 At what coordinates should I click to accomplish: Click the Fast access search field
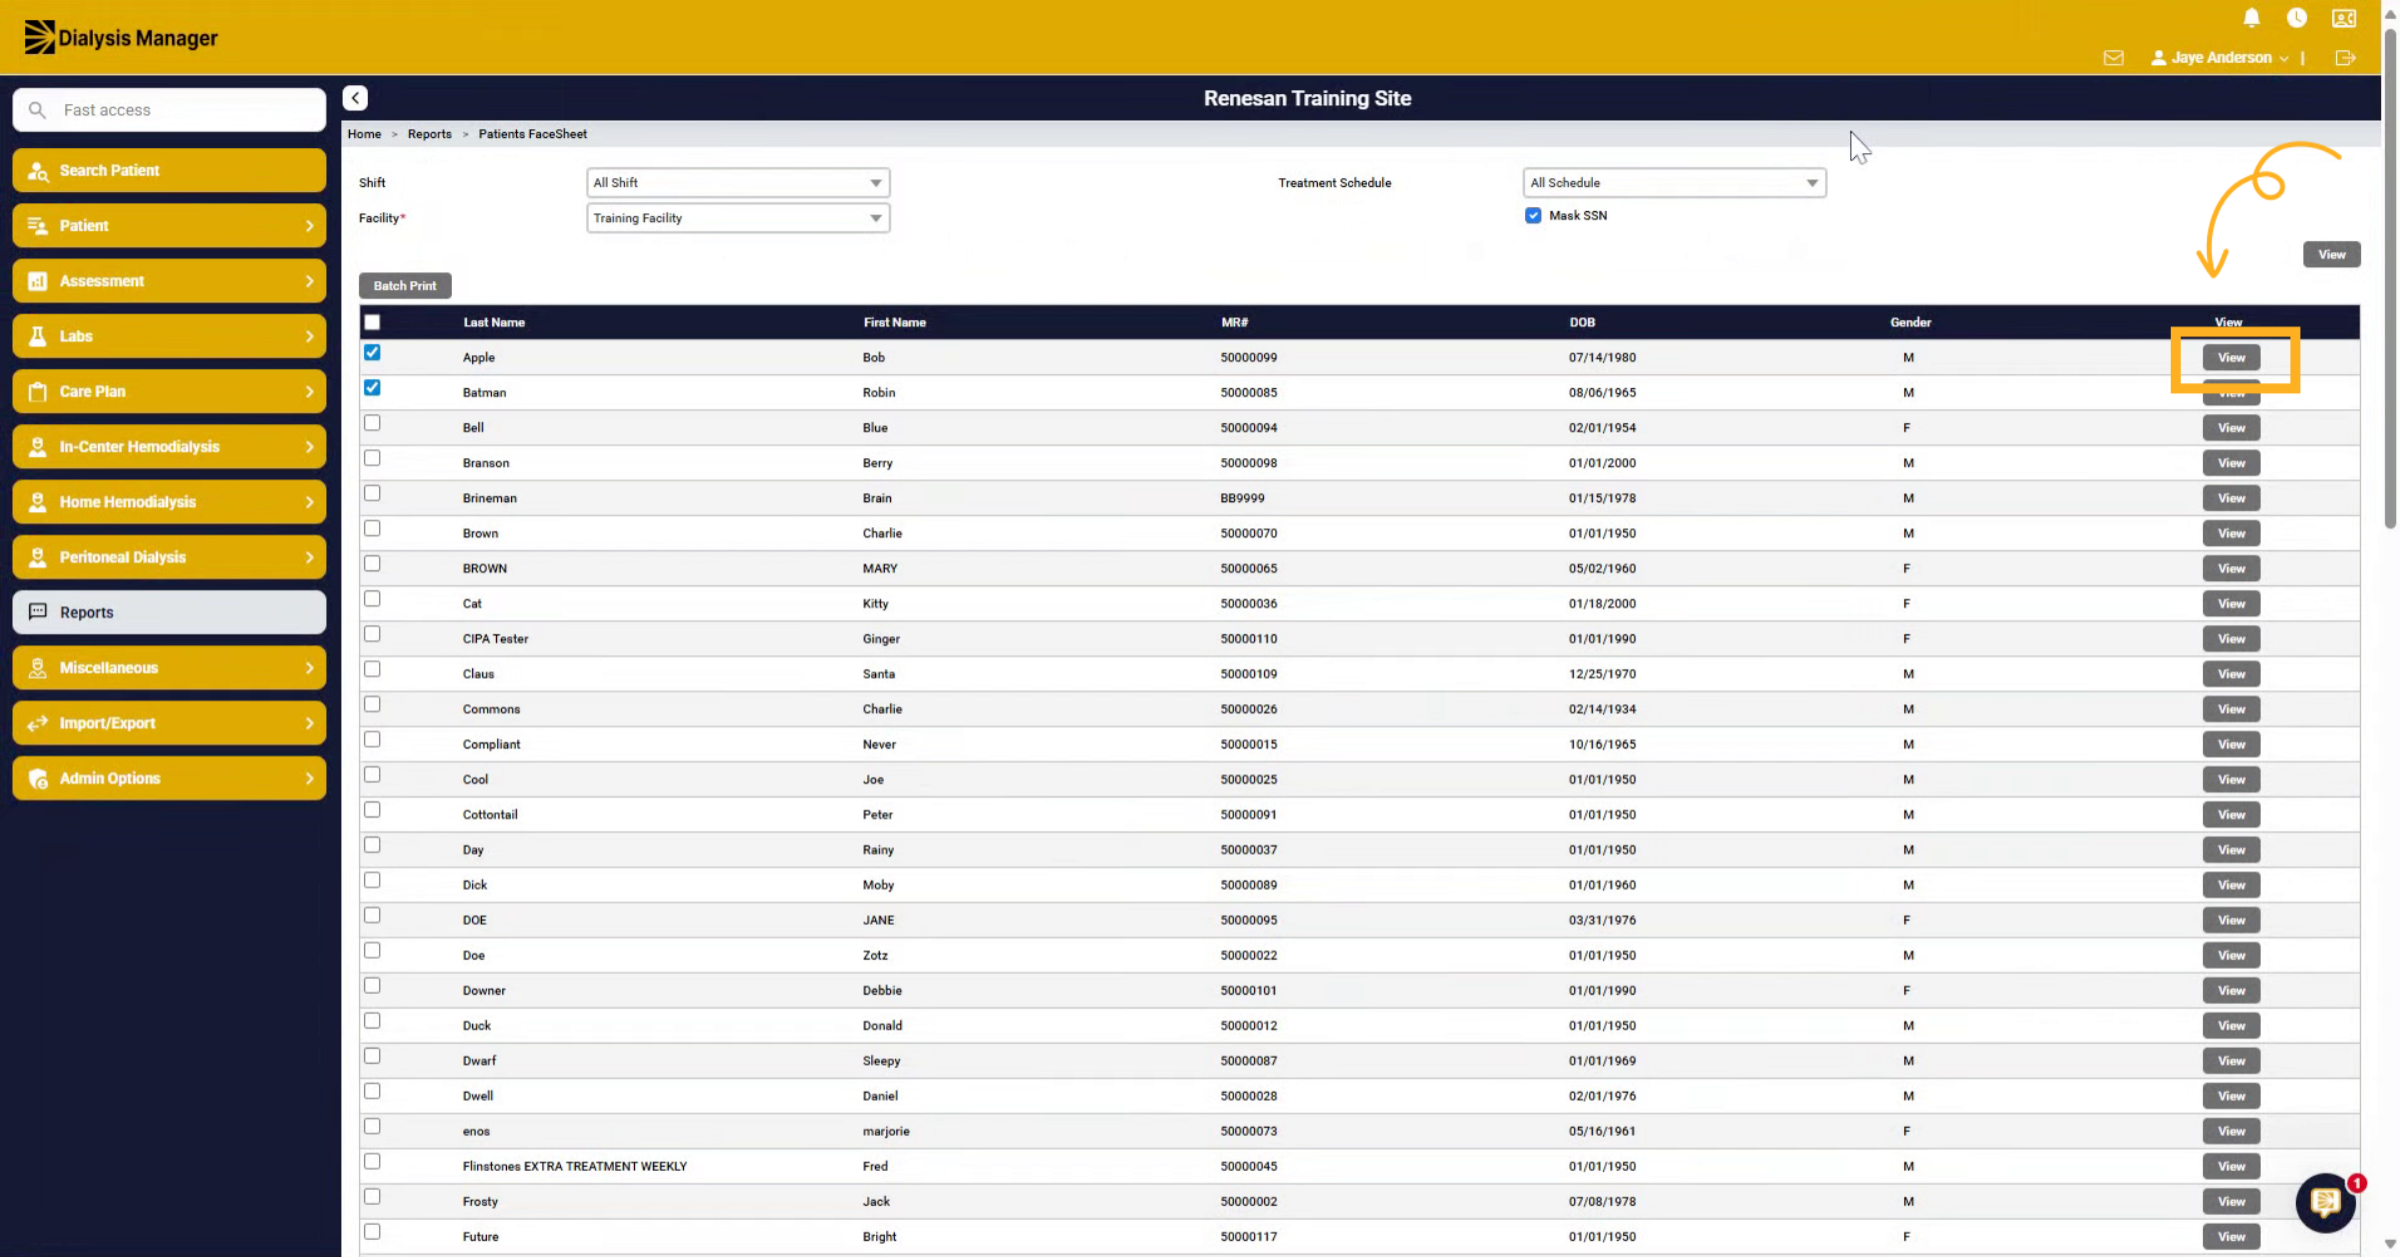click(x=169, y=110)
